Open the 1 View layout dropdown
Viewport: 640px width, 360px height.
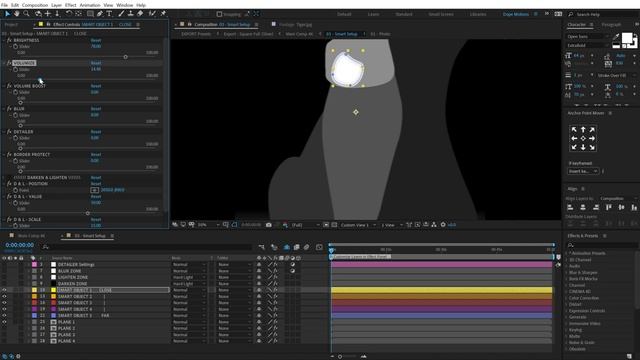(x=392, y=225)
